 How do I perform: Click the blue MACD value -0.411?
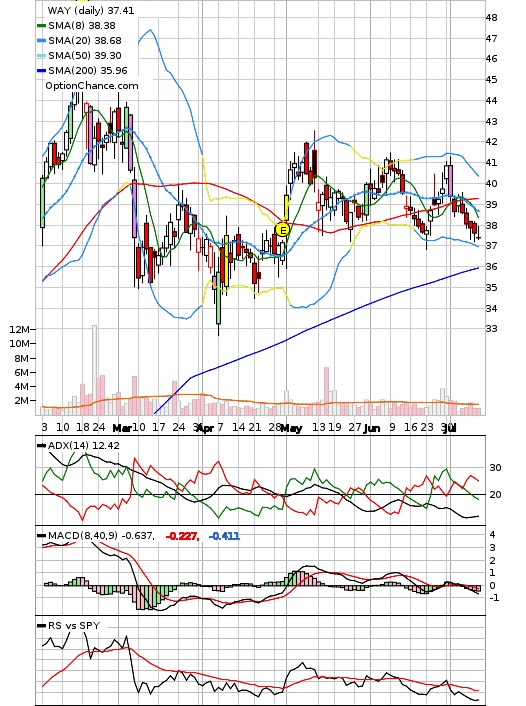[224, 536]
